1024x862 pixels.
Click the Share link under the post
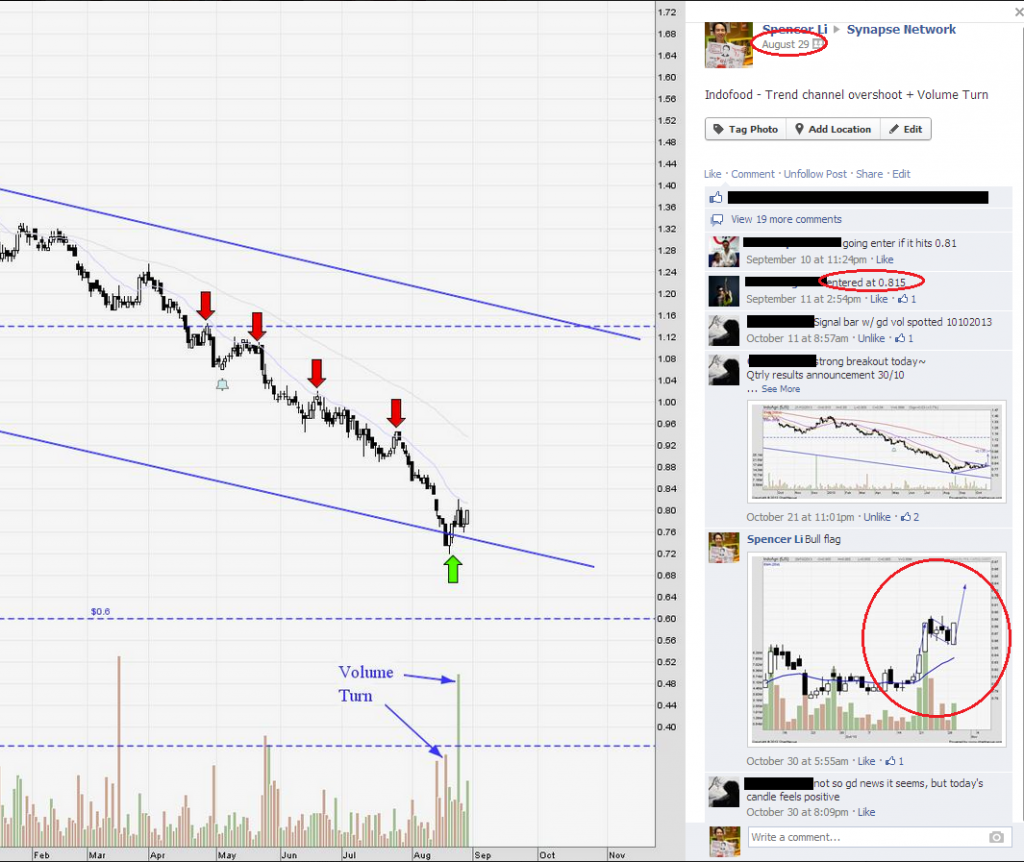(869, 174)
